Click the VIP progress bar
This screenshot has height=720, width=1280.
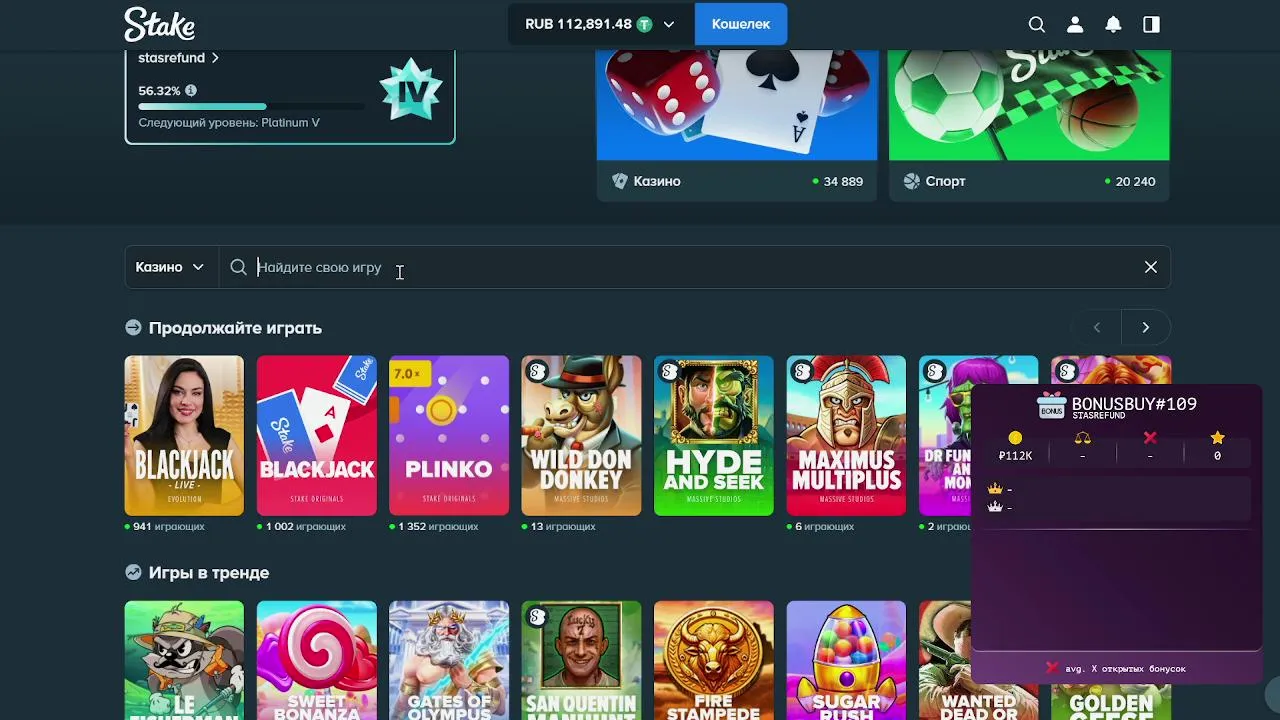[251, 106]
